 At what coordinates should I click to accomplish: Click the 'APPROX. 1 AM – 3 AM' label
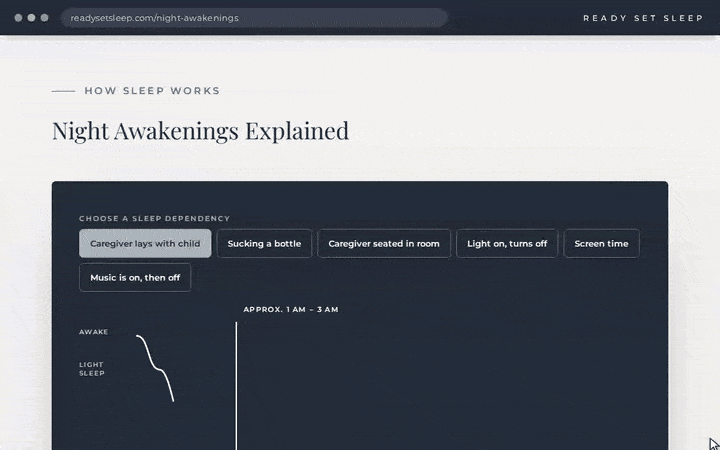[x=291, y=309]
